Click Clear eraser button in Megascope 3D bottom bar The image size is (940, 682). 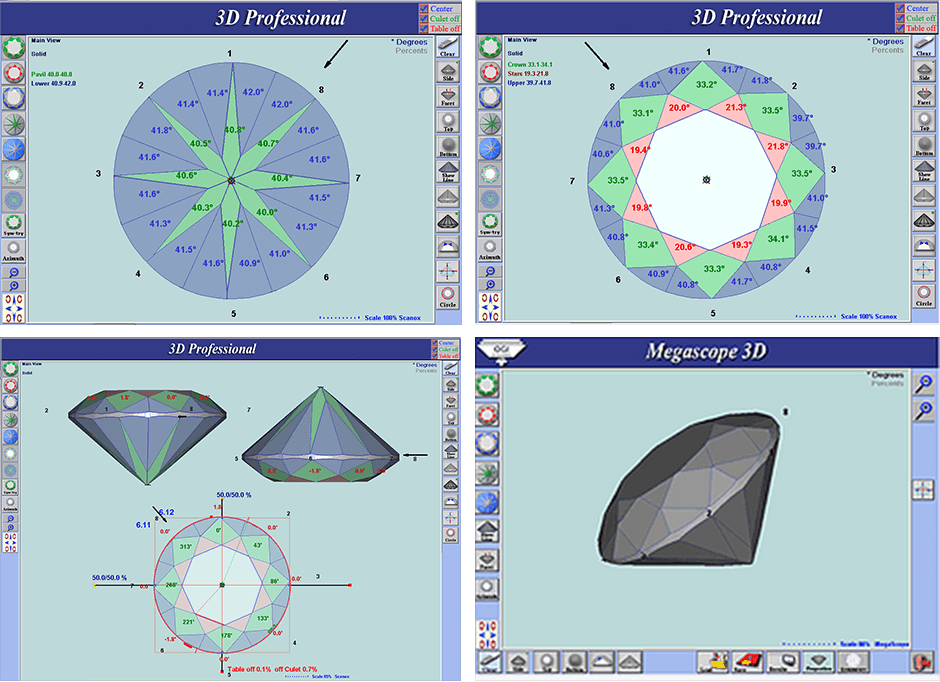coord(490,662)
